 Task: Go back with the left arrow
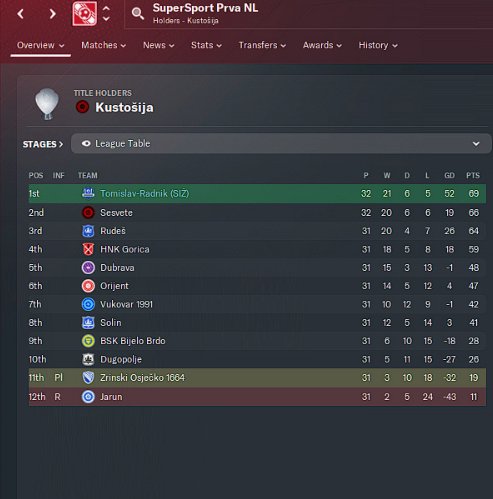(x=21, y=14)
